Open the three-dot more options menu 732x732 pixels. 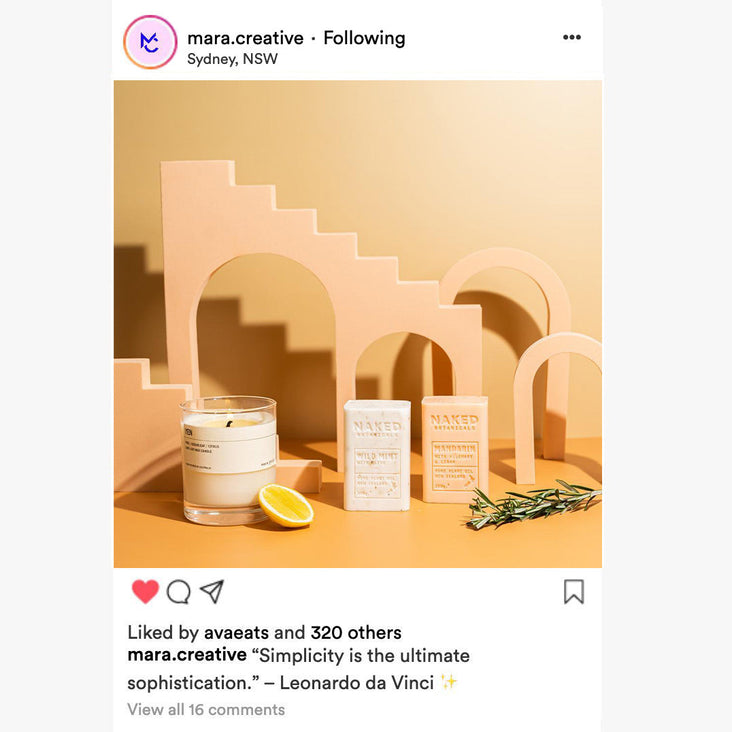(x=572, y=37)
